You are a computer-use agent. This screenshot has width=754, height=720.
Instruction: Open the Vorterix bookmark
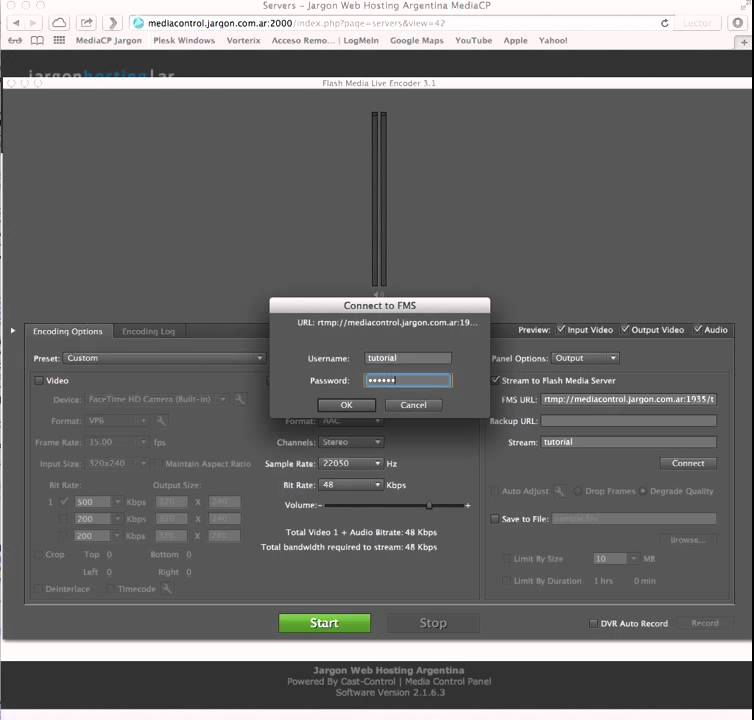click(243, 40)
